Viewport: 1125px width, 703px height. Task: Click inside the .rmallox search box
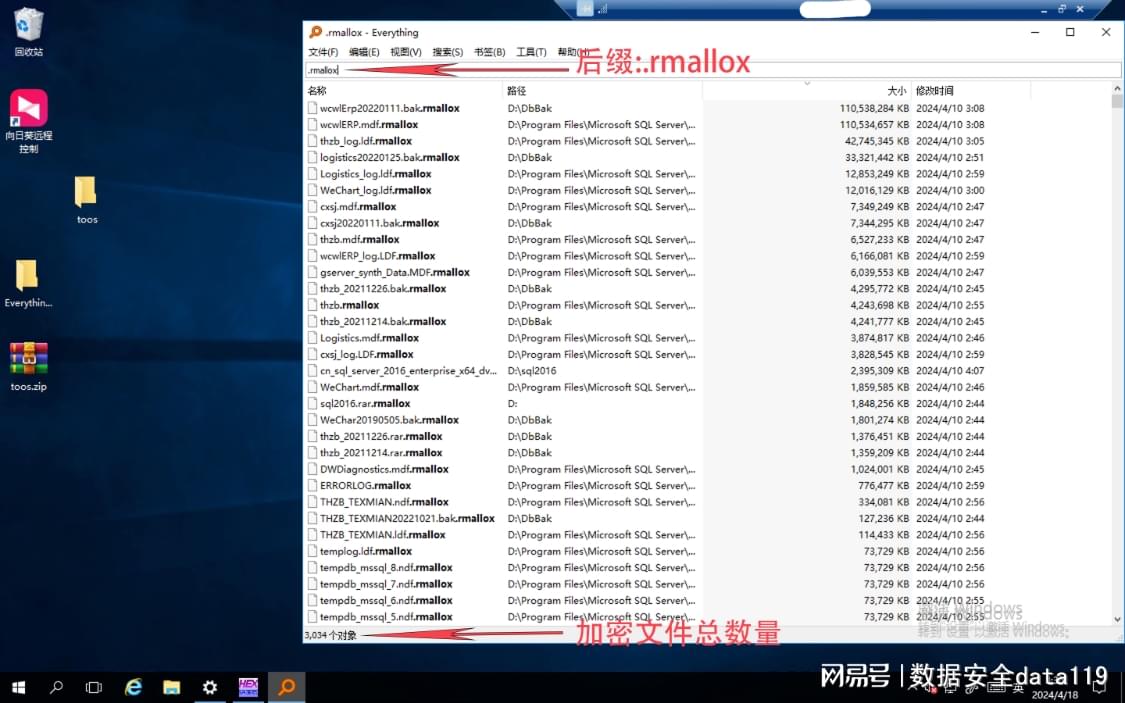tap(400, 69)
